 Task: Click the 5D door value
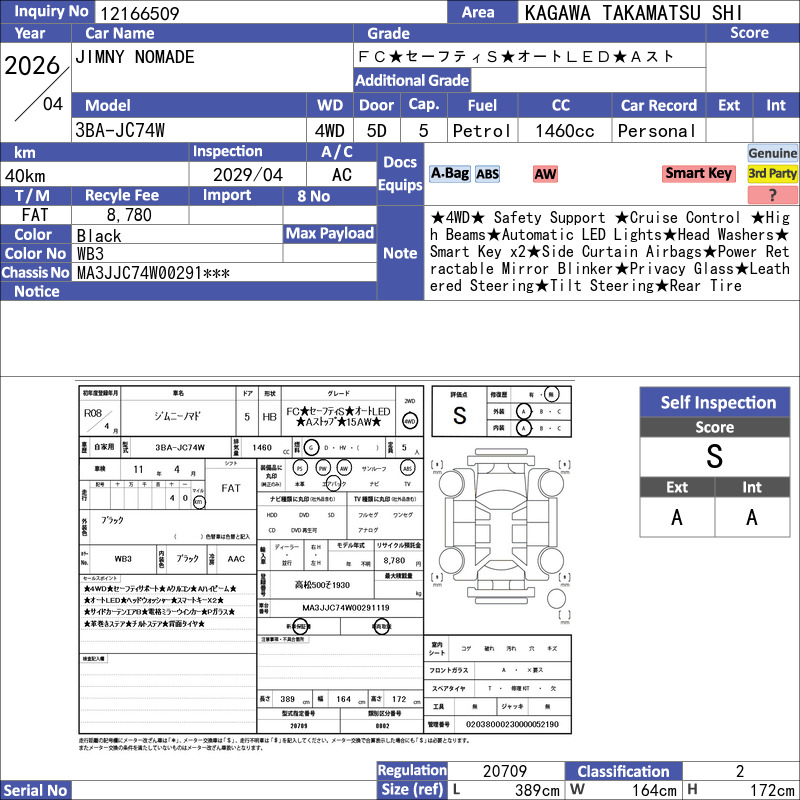coord(377,131)
